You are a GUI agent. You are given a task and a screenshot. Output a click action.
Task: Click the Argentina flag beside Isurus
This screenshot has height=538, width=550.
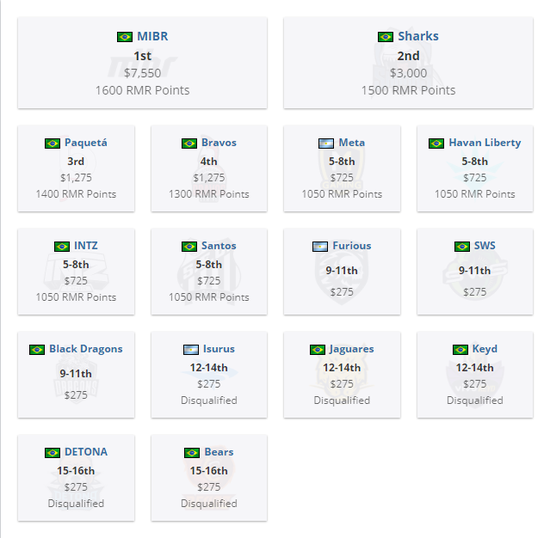[x=191, y=350]
